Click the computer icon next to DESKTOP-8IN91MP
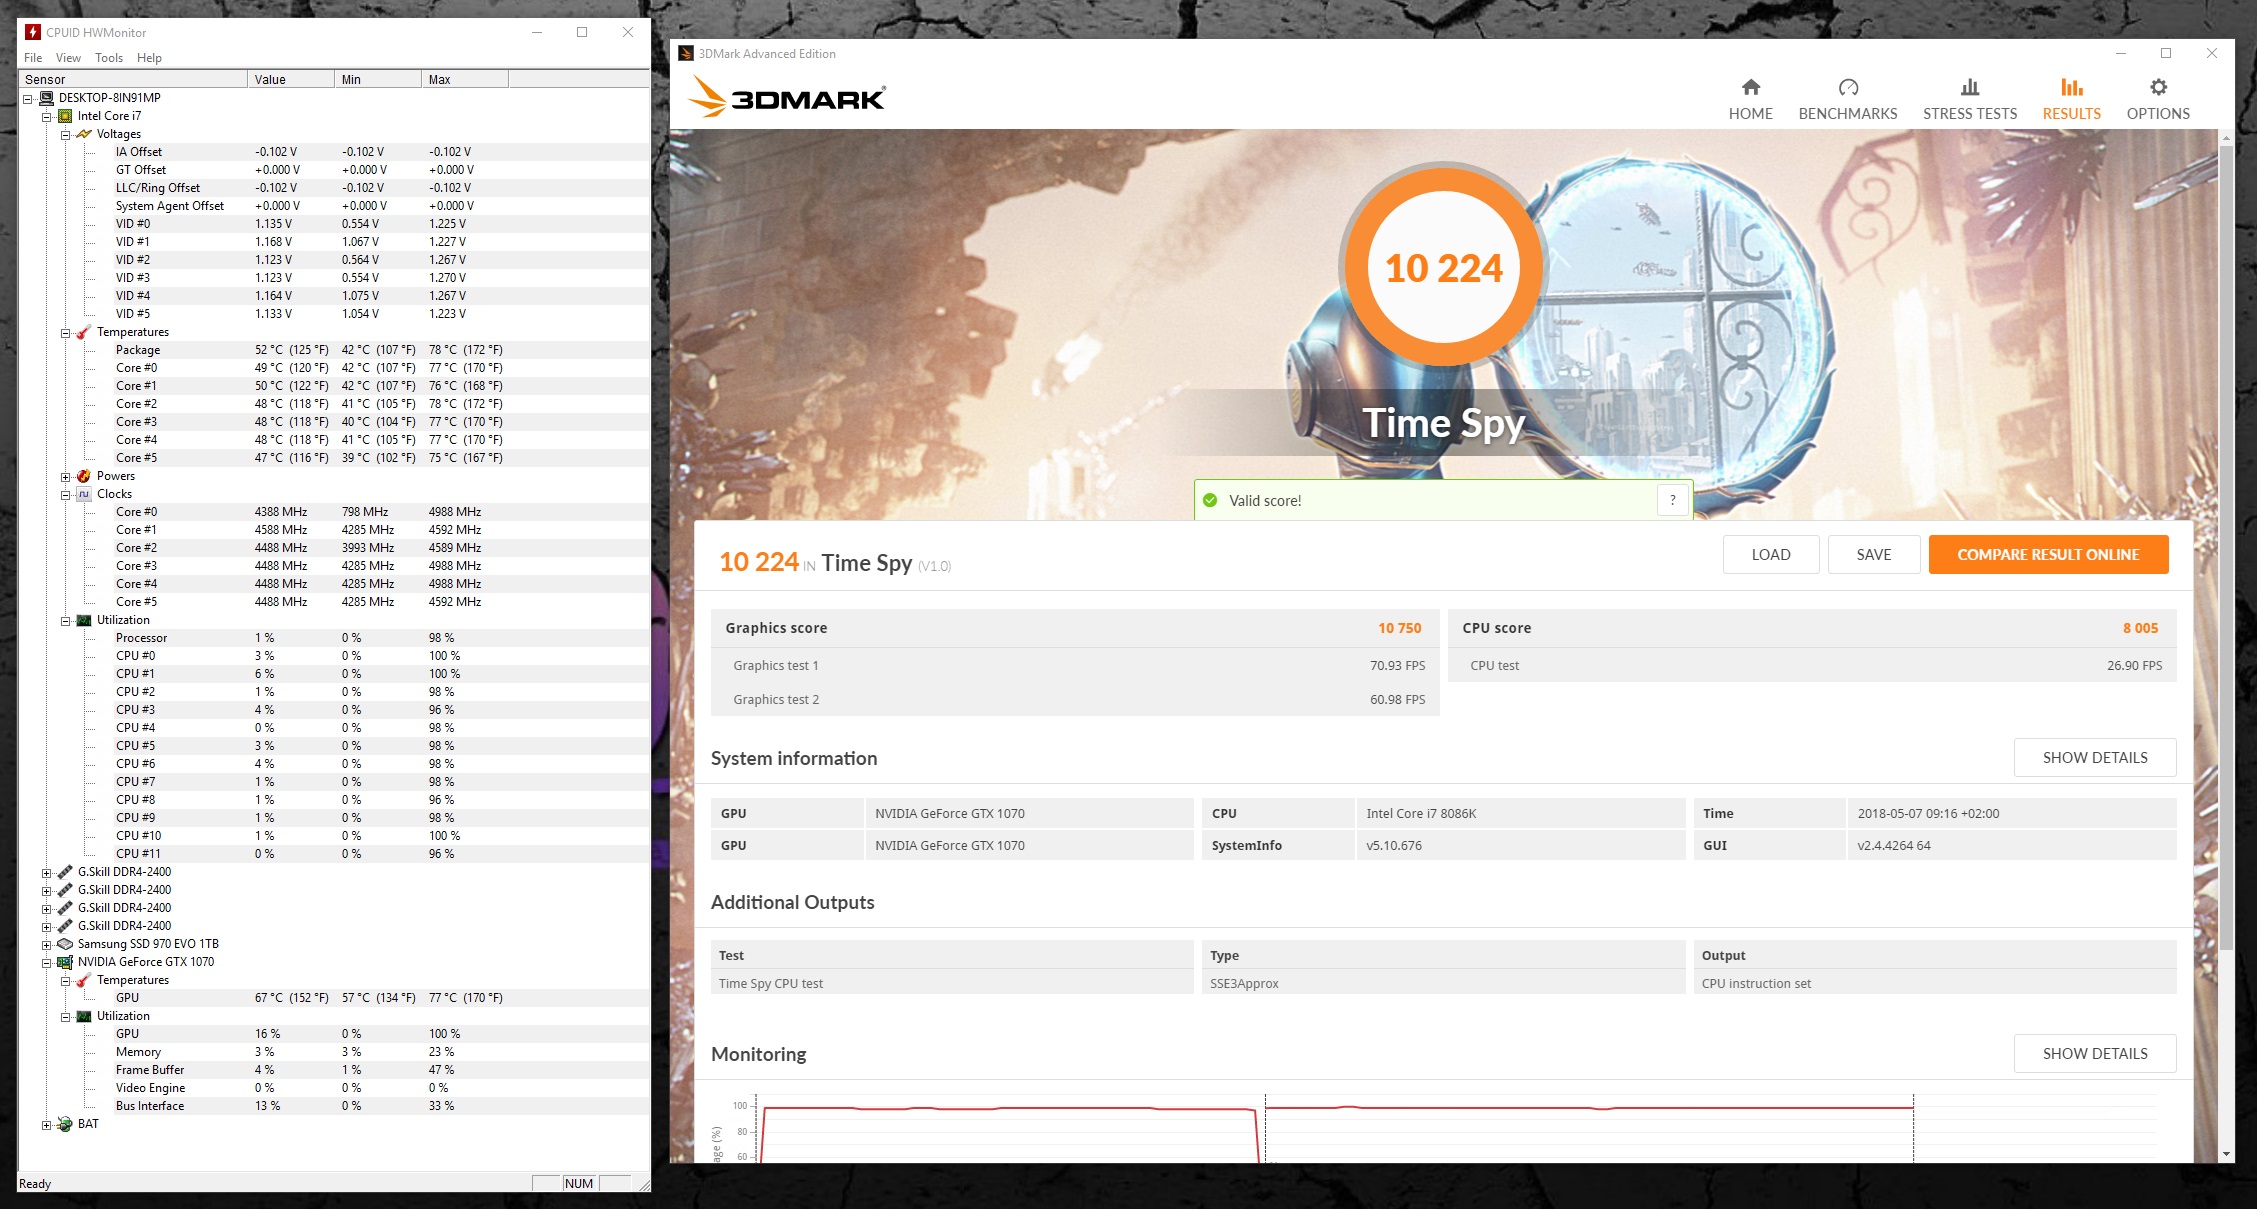 pyautogui.click(x=46, y=98)
